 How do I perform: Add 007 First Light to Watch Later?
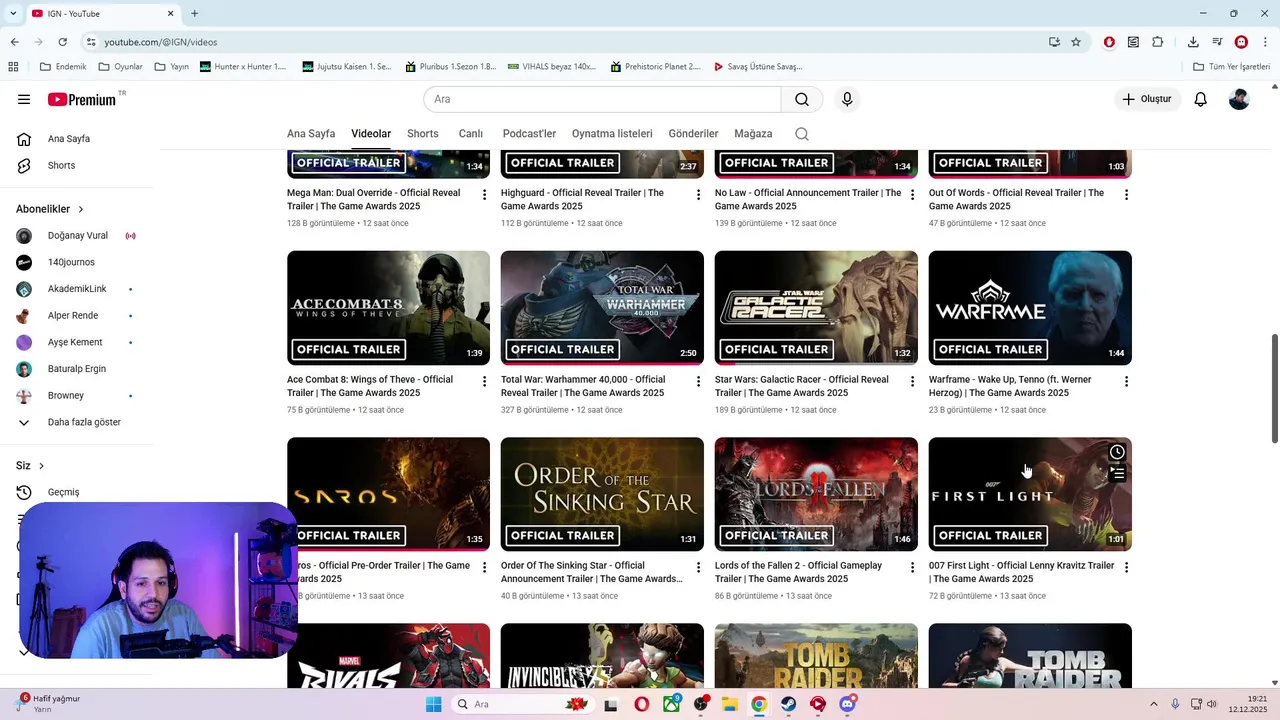pyautogui.click(x=1117, y=452)
